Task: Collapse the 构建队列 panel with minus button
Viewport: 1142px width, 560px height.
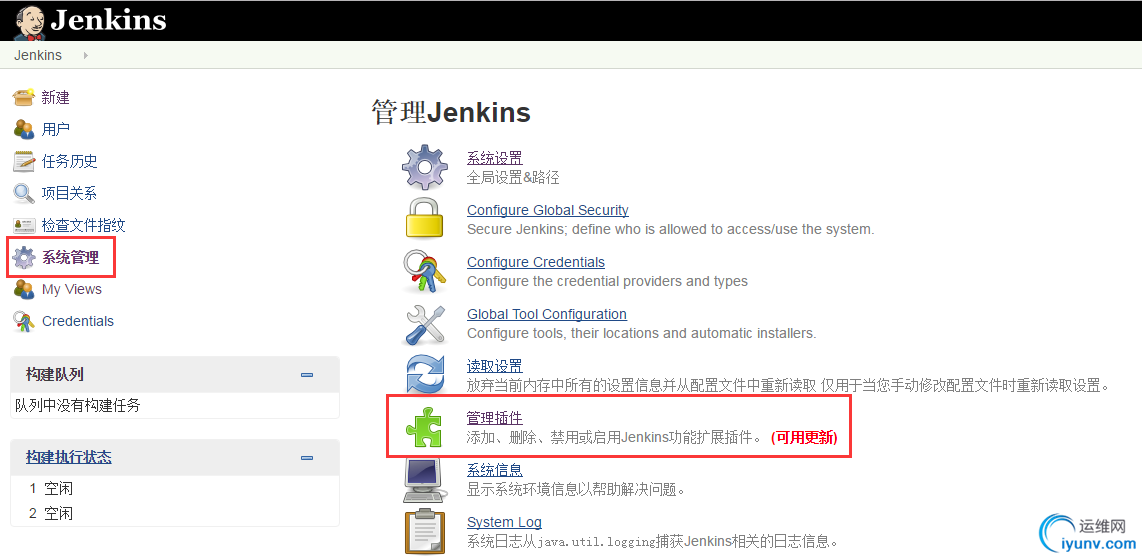Action: click(307, 375)
